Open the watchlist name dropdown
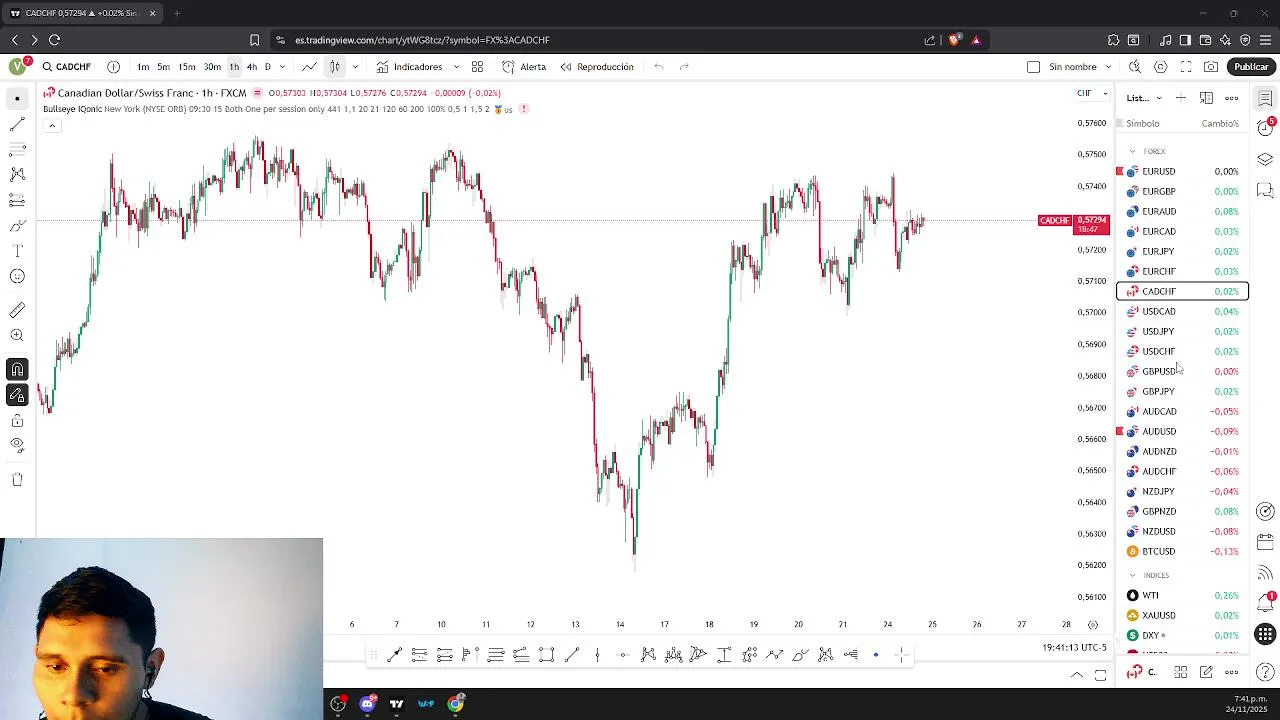Image resolution: width=1280 pixels, height=720 pixels. [1144, 98]
